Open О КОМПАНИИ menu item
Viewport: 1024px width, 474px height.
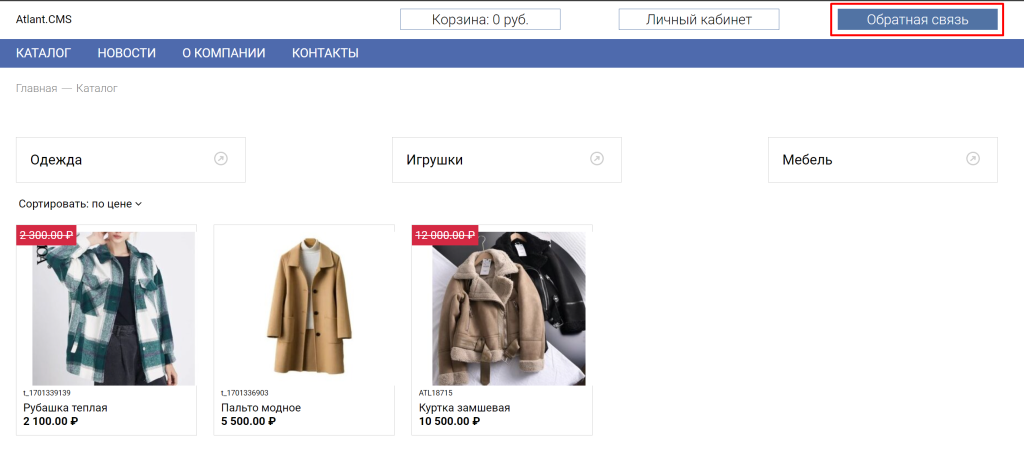click(x=224, y=54)
